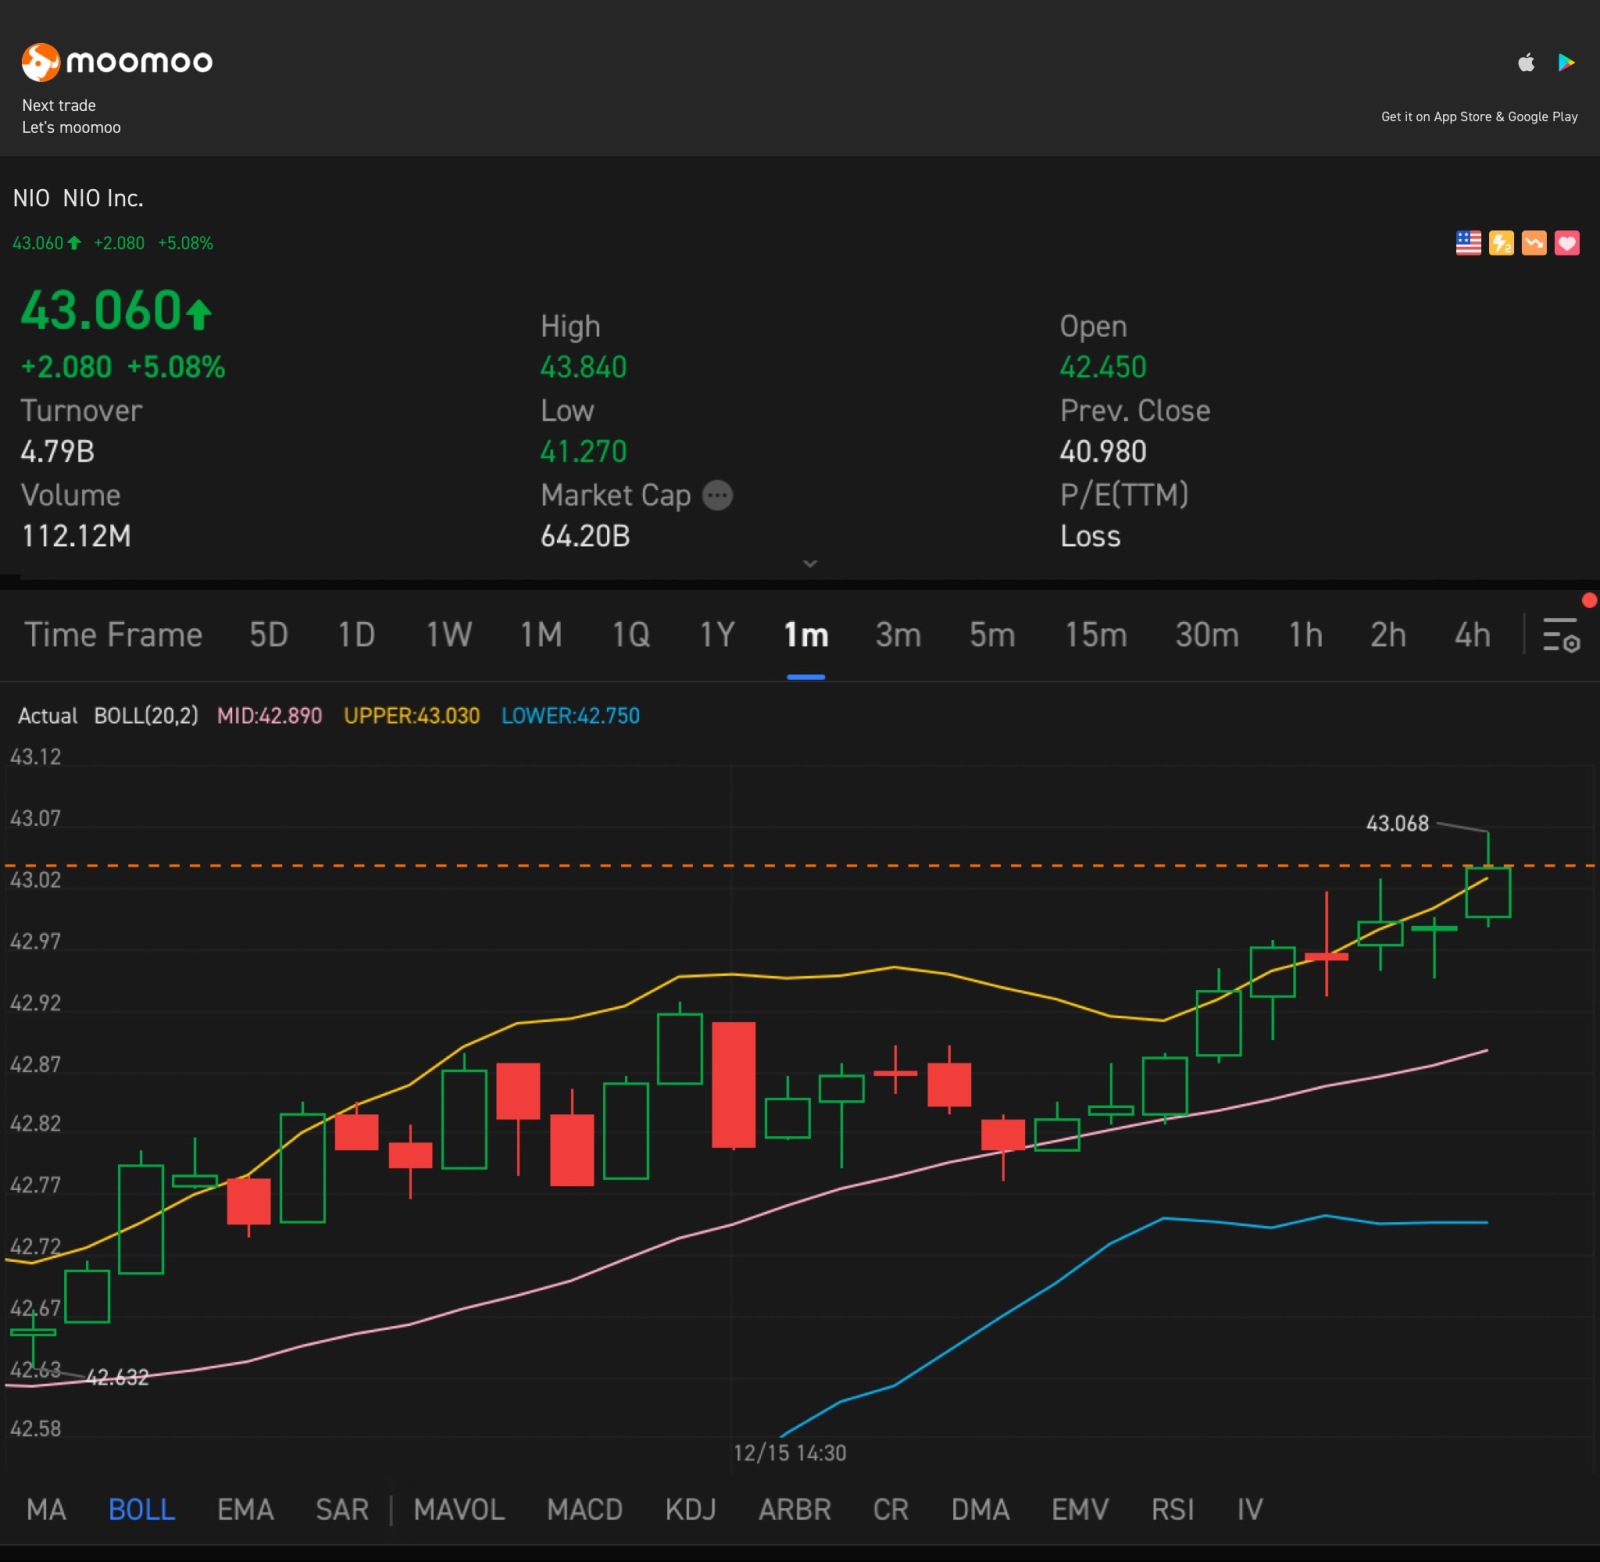Image resolution: width=1600 pixels, height=1562 pixels.
Task: Enable the DMA sub-indicator
Action: pyautogui.click(x=980, y=1510)
